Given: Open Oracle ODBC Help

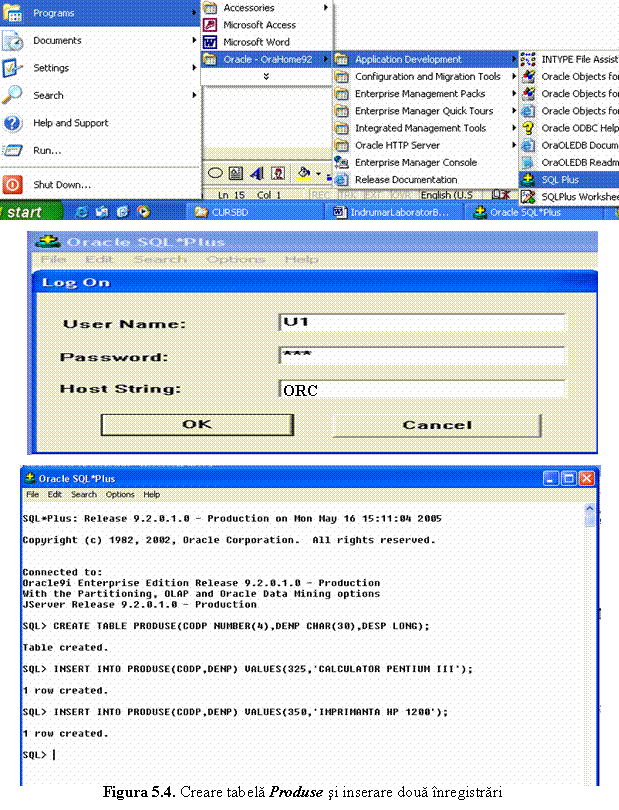Looking at the screenshot, I should pyautogui.click(x=569, y=128).
